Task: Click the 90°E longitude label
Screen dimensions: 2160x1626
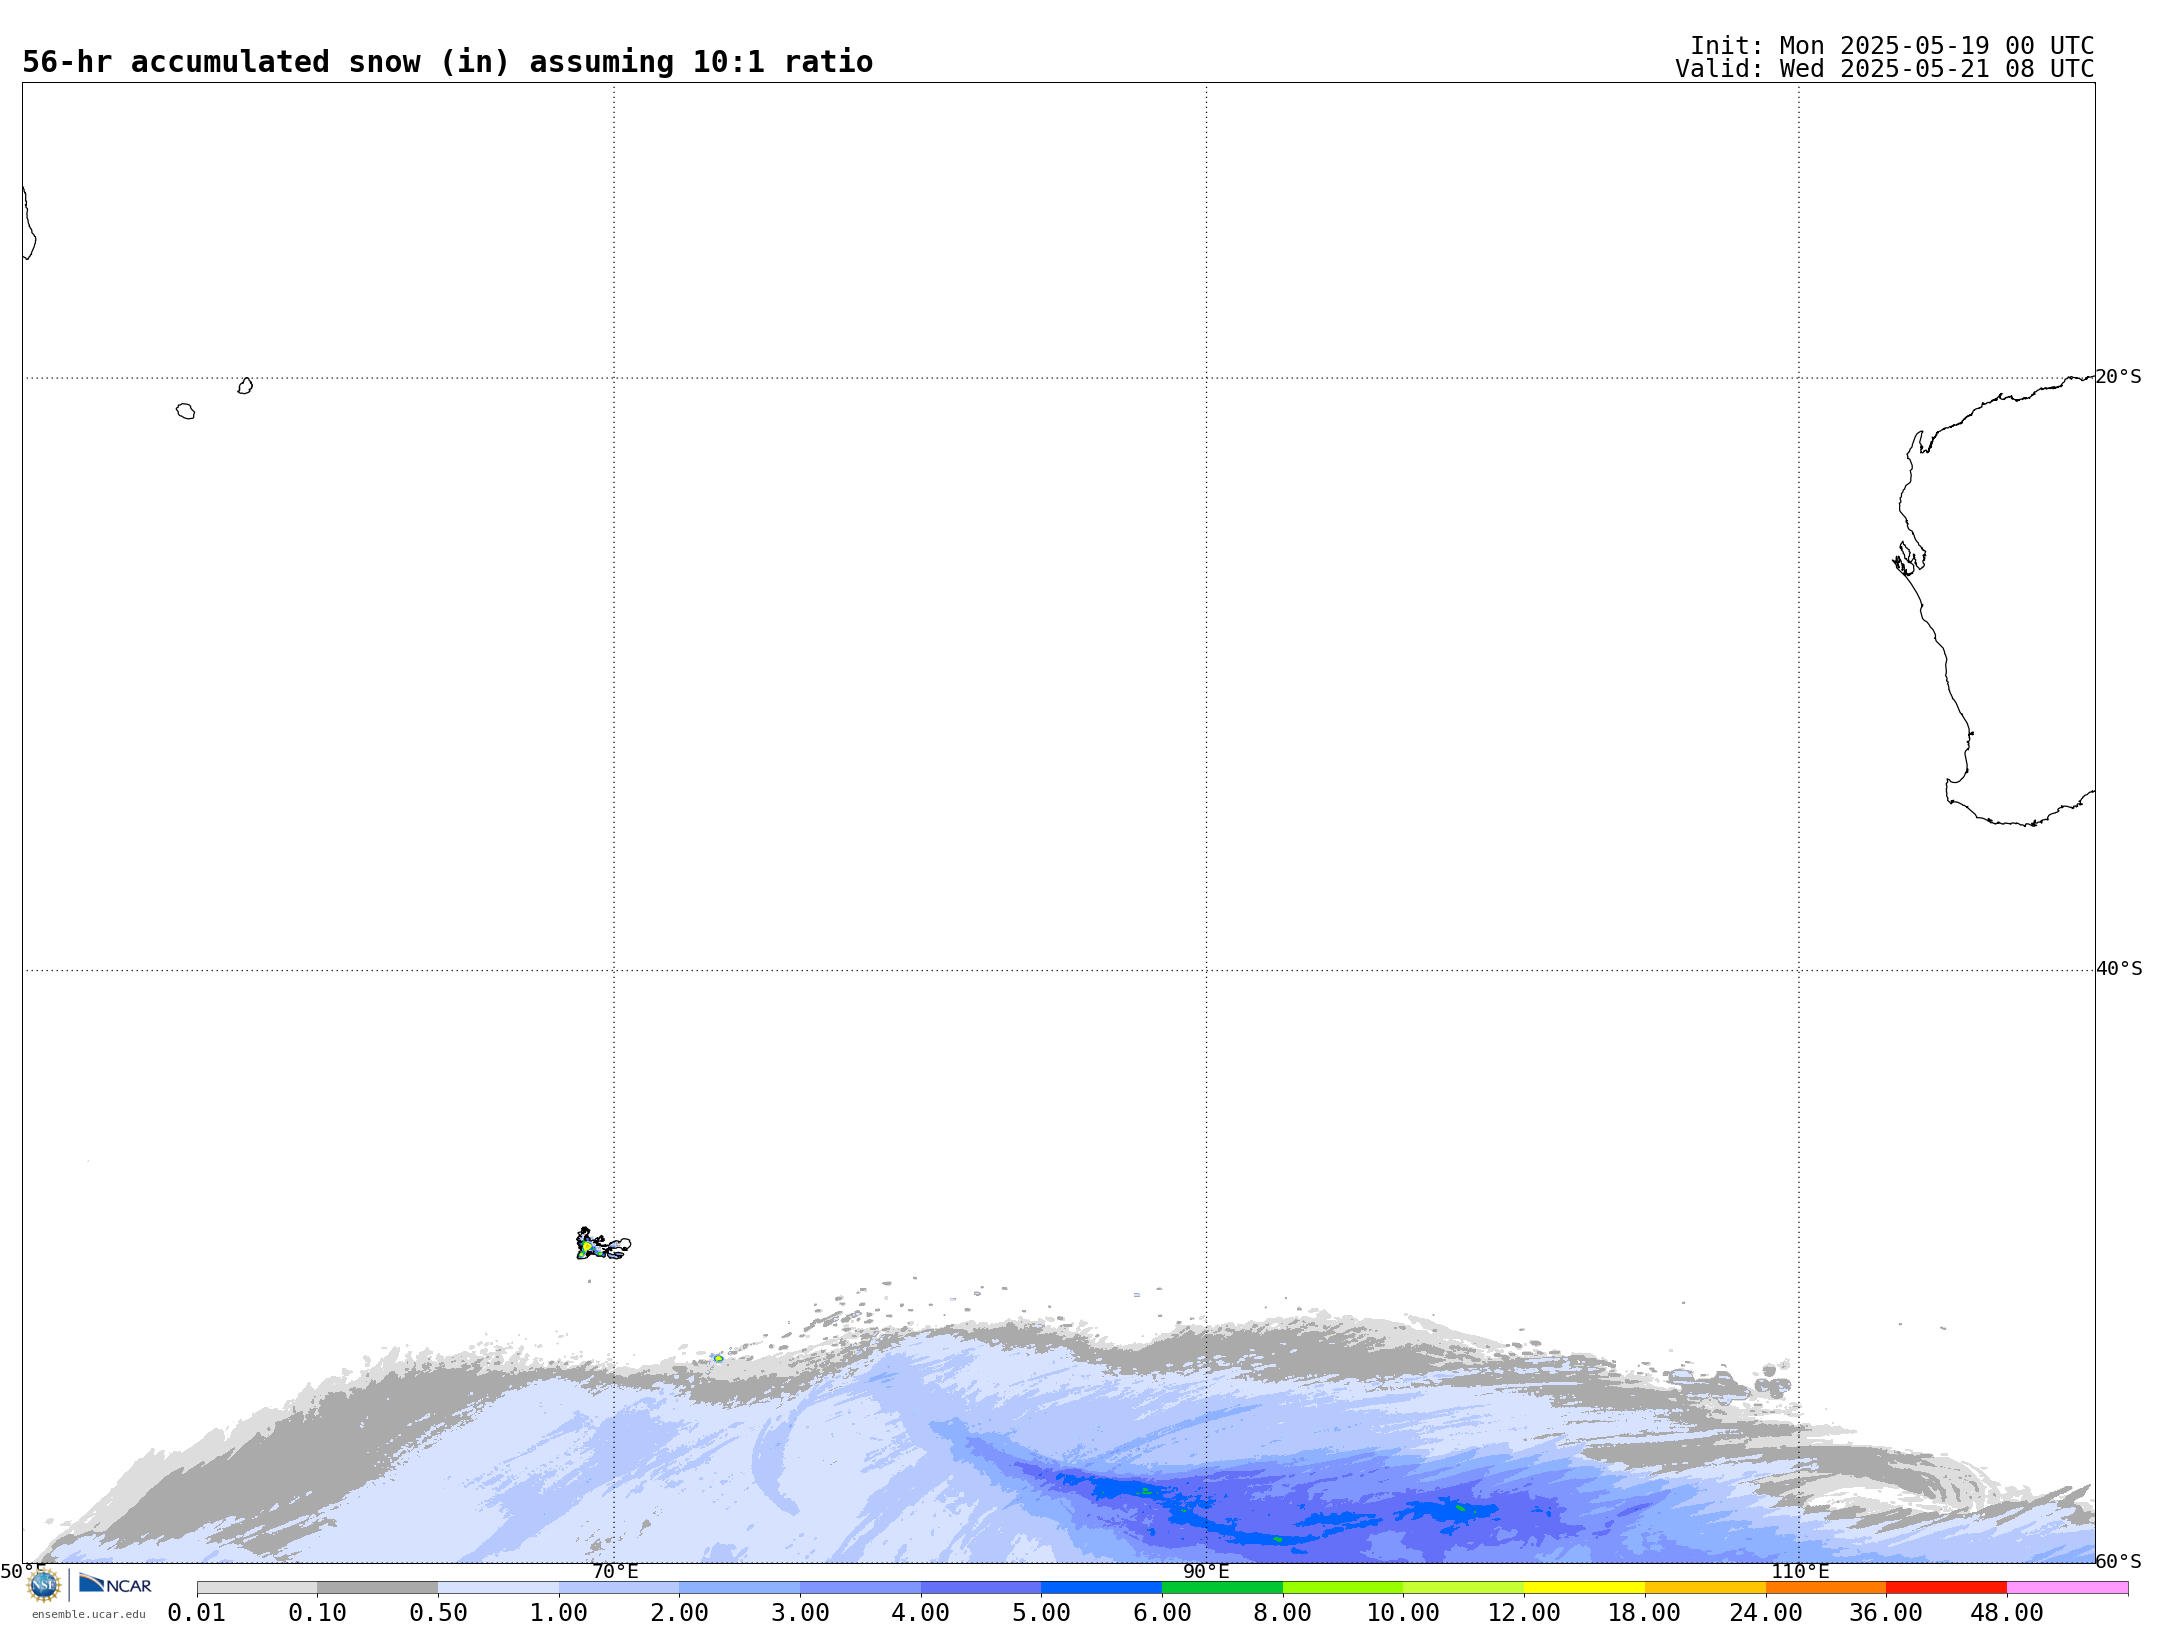Action: click(1206, 1571)
